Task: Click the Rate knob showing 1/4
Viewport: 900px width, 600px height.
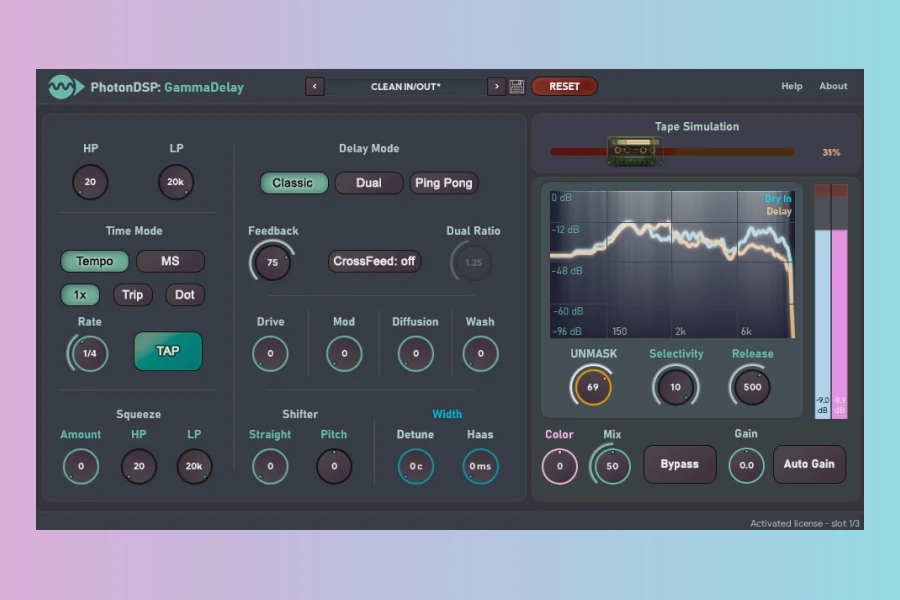Action: [x=89, y=353]
